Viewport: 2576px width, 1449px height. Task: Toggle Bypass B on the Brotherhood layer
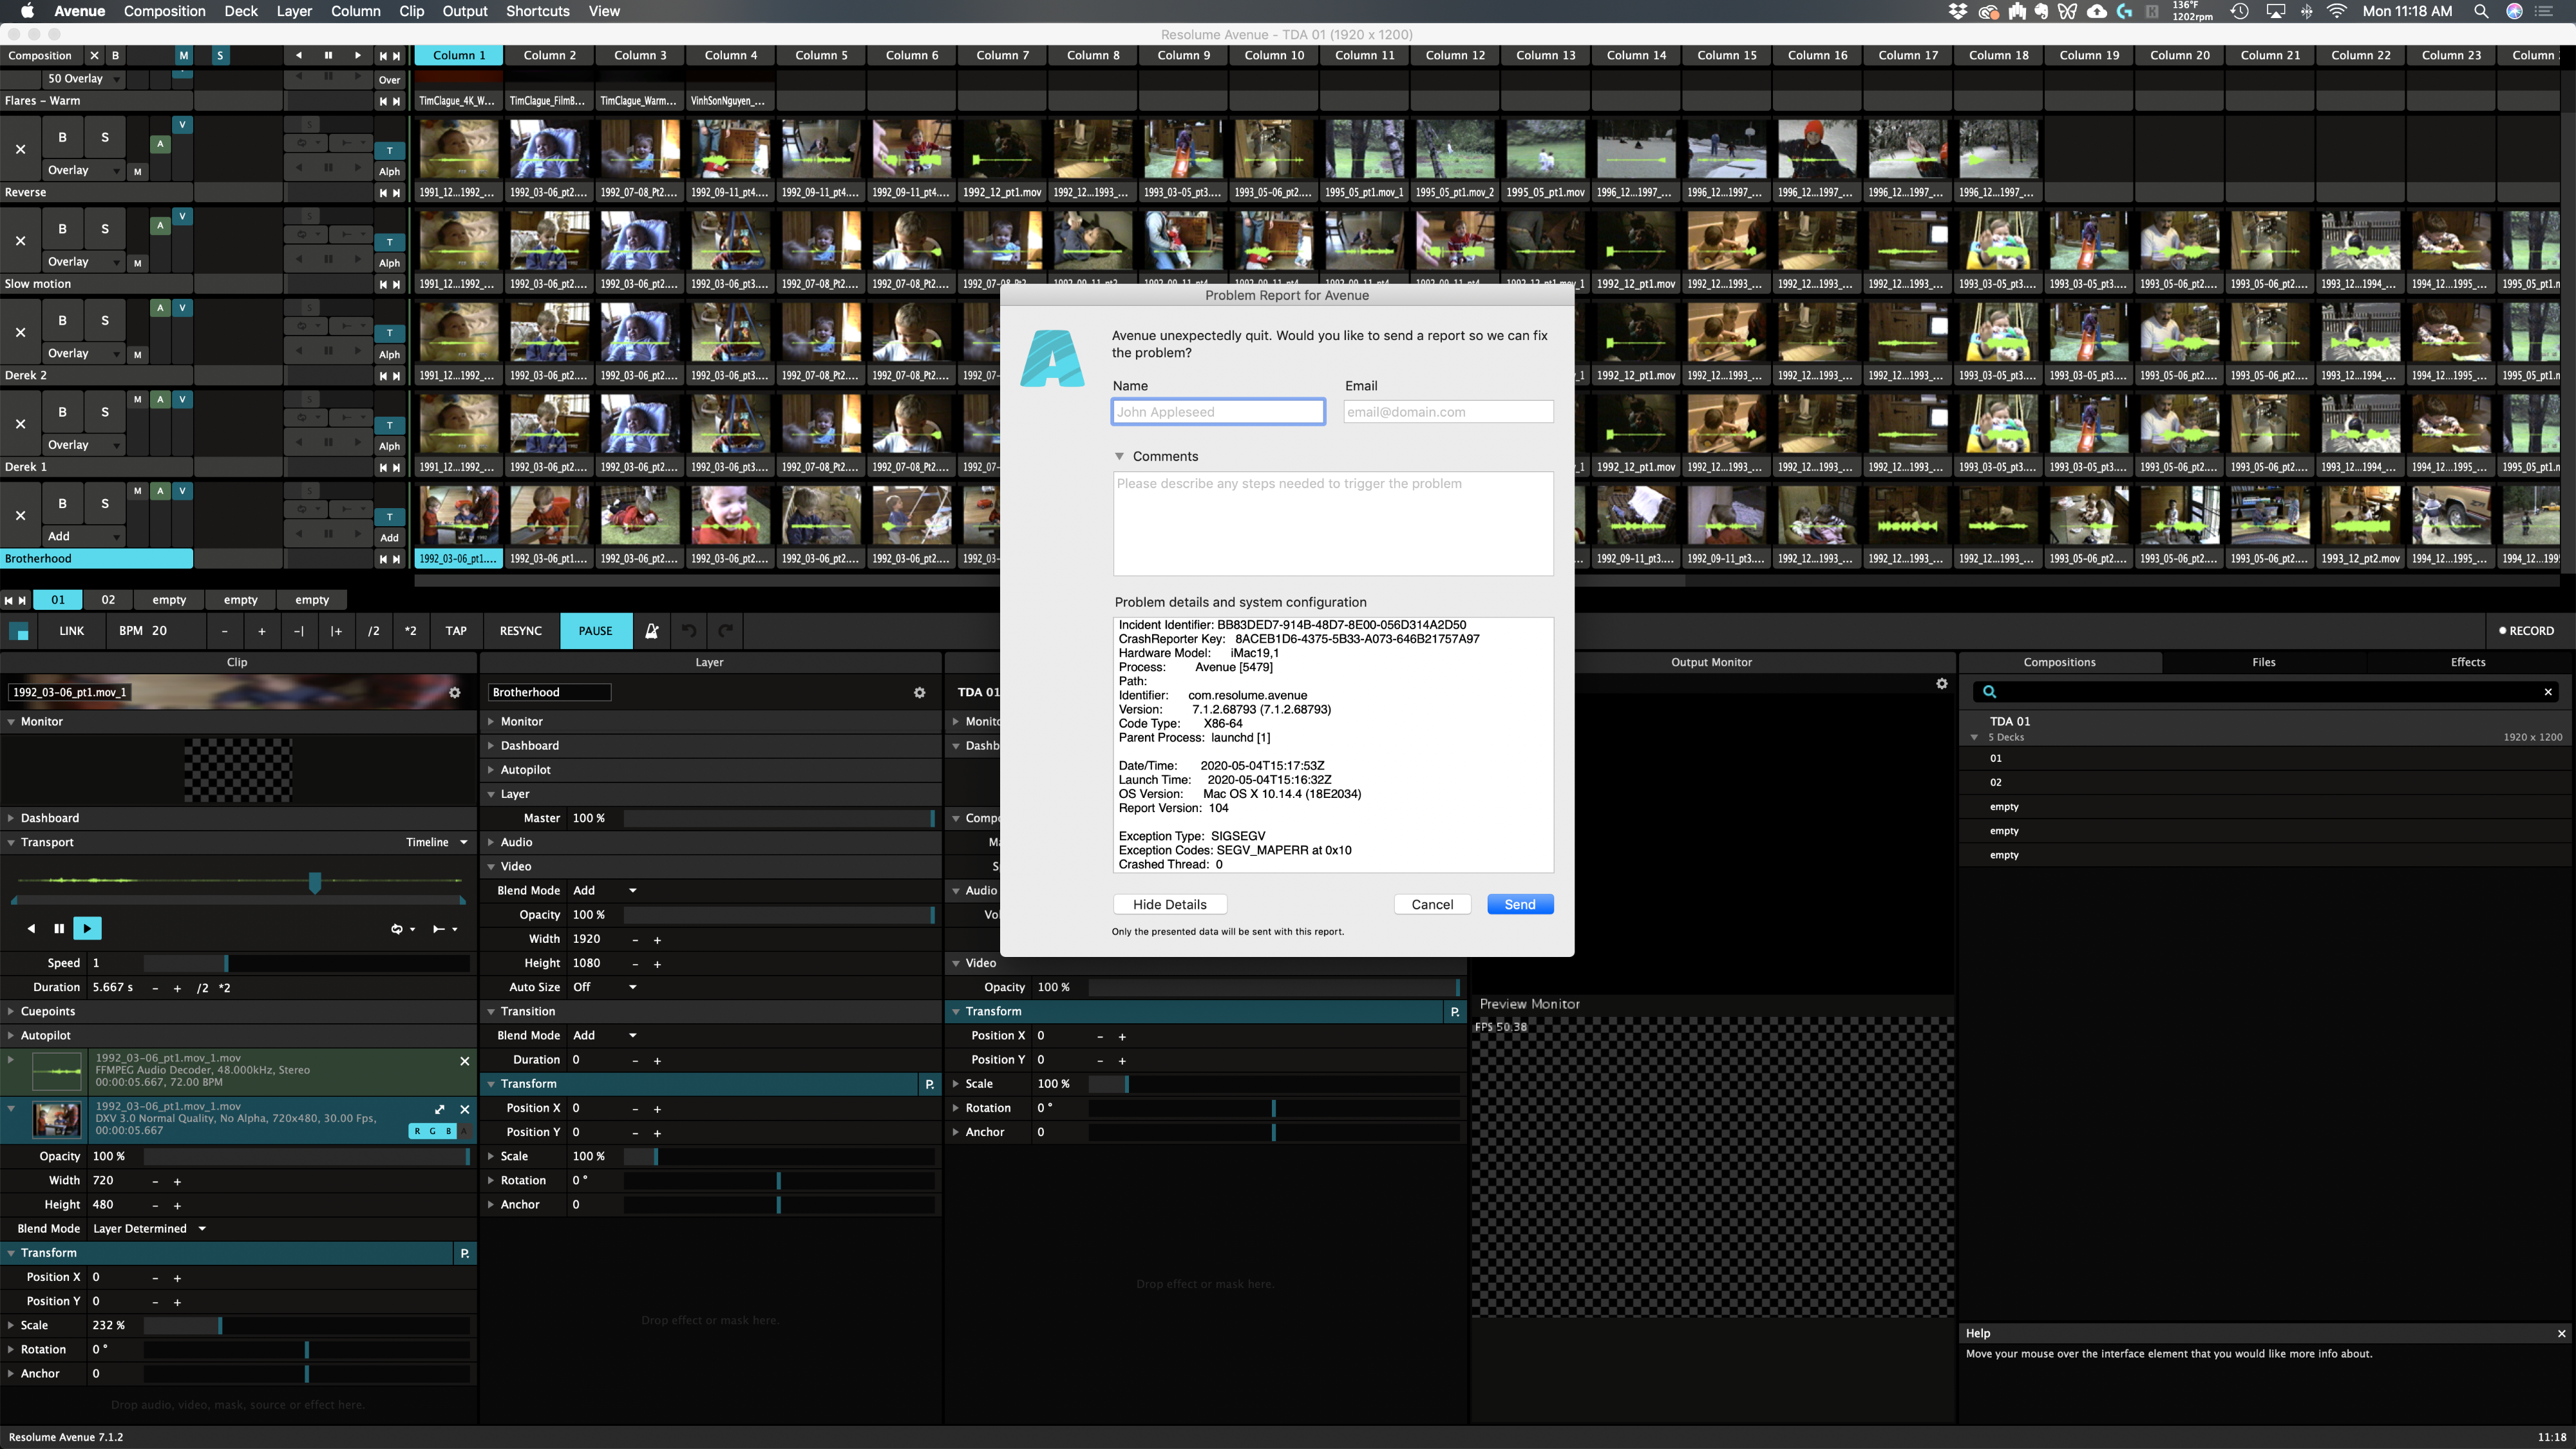[x=62, y=504]
